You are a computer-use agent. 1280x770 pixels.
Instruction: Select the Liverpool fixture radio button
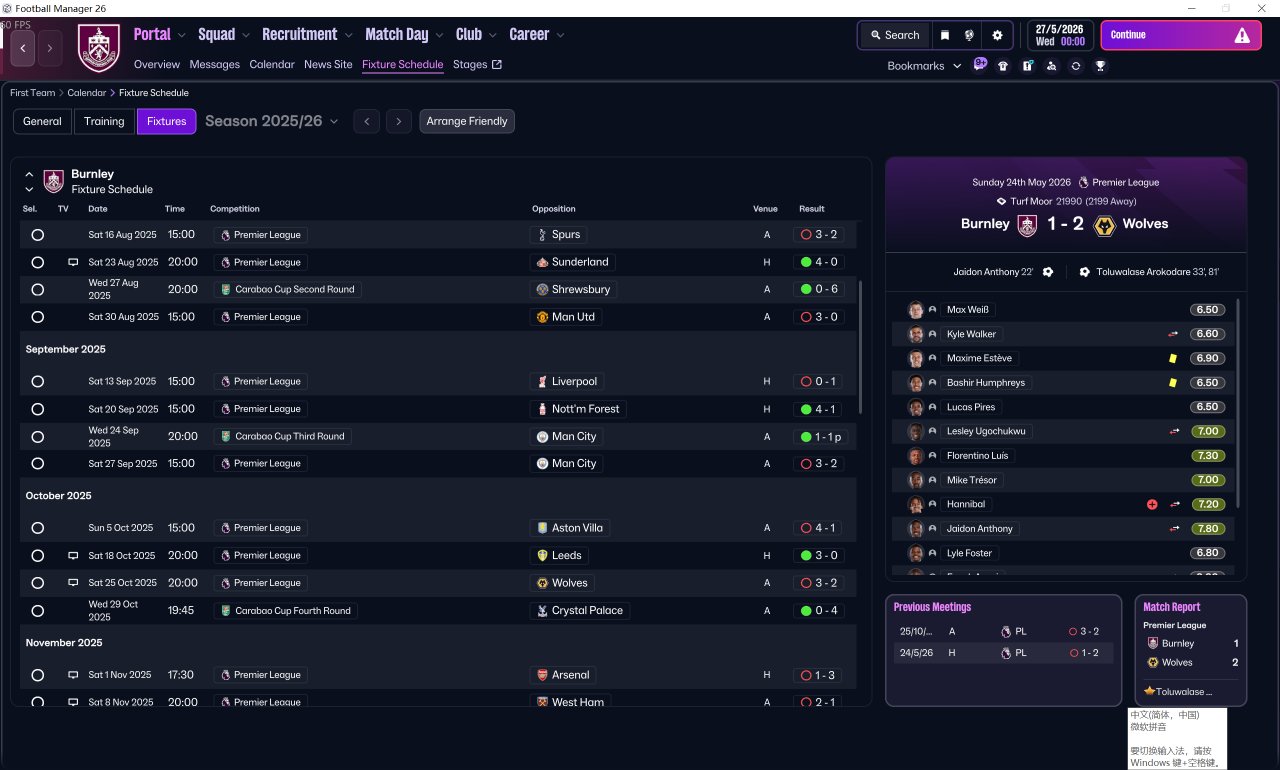37,382
